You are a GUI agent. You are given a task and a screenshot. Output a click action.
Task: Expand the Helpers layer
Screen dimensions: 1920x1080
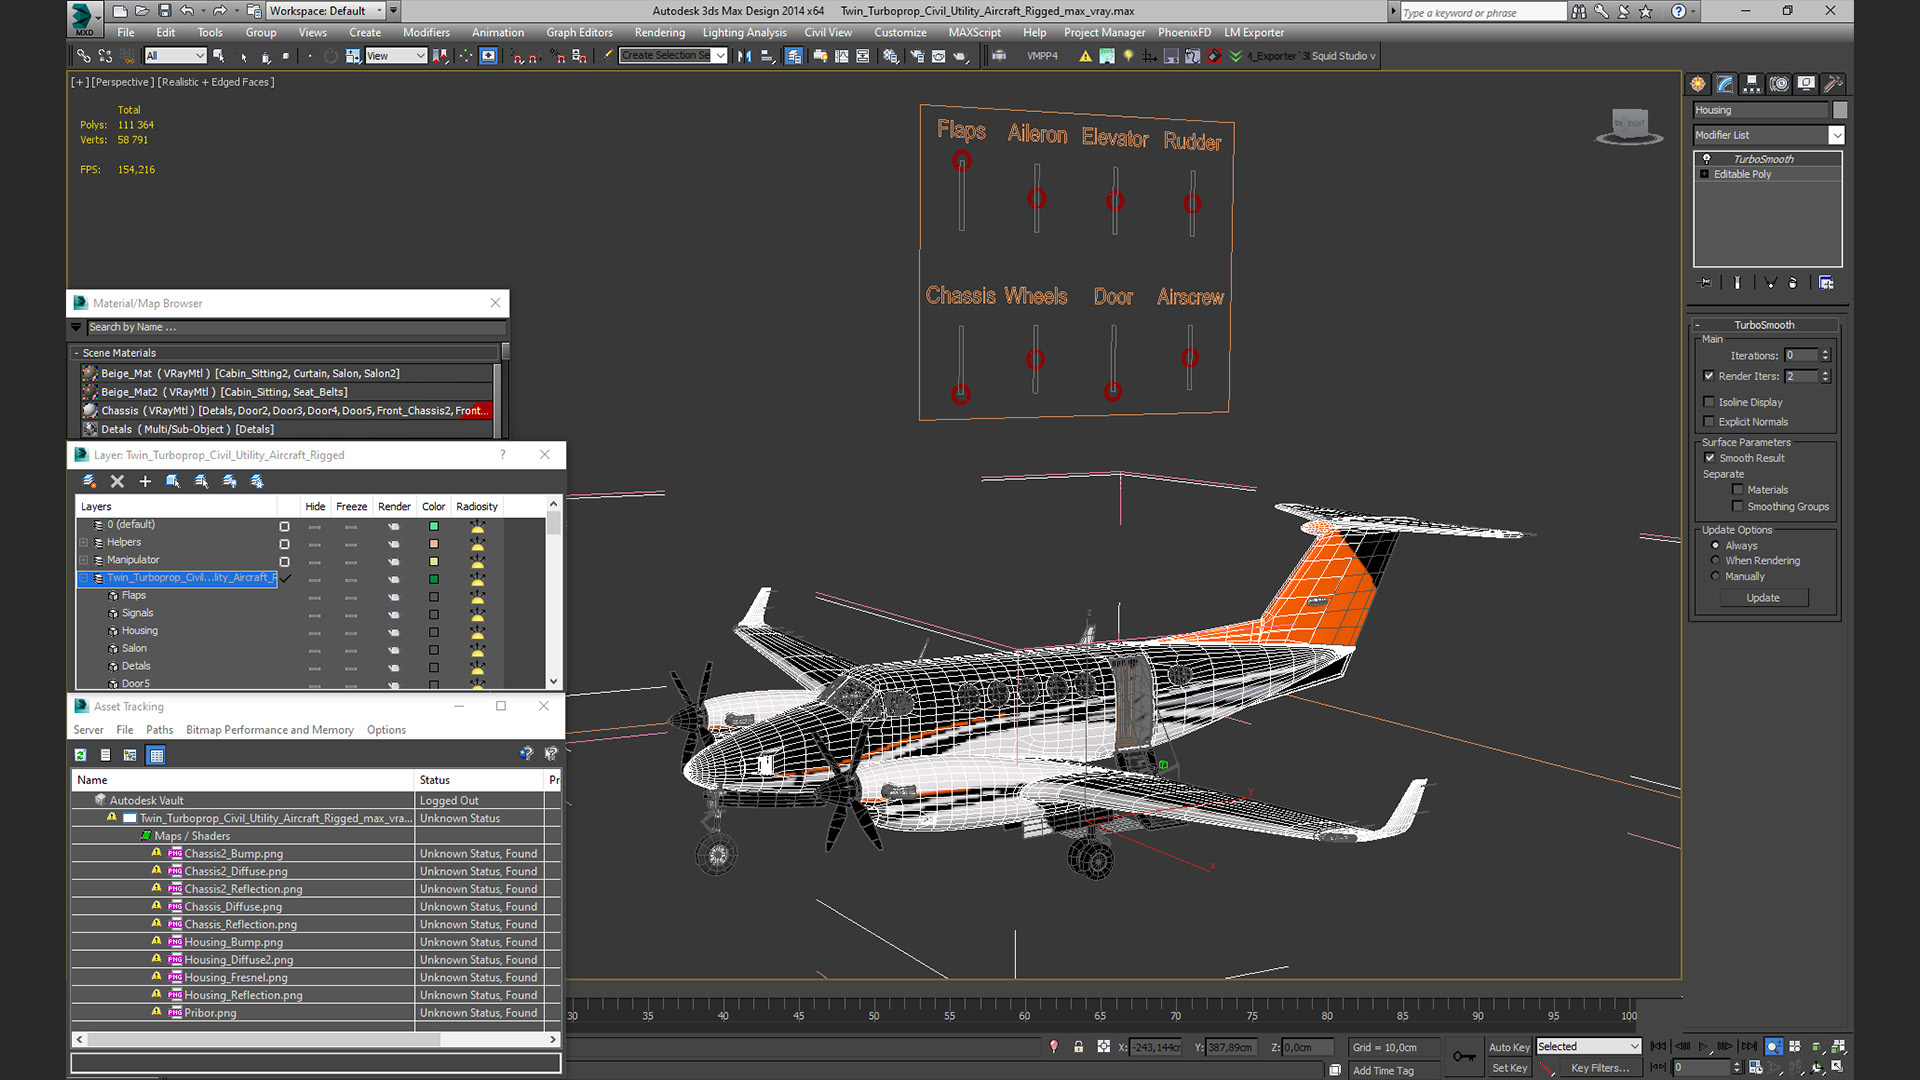(84, 543)
